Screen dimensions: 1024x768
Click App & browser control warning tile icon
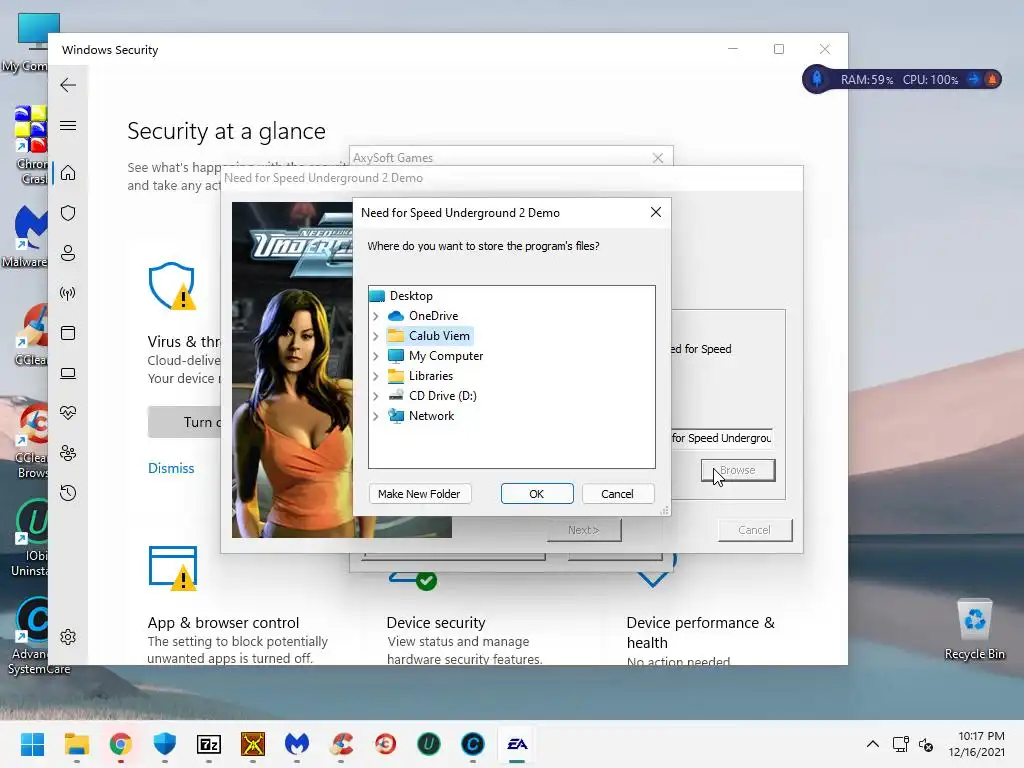(173, 568)
